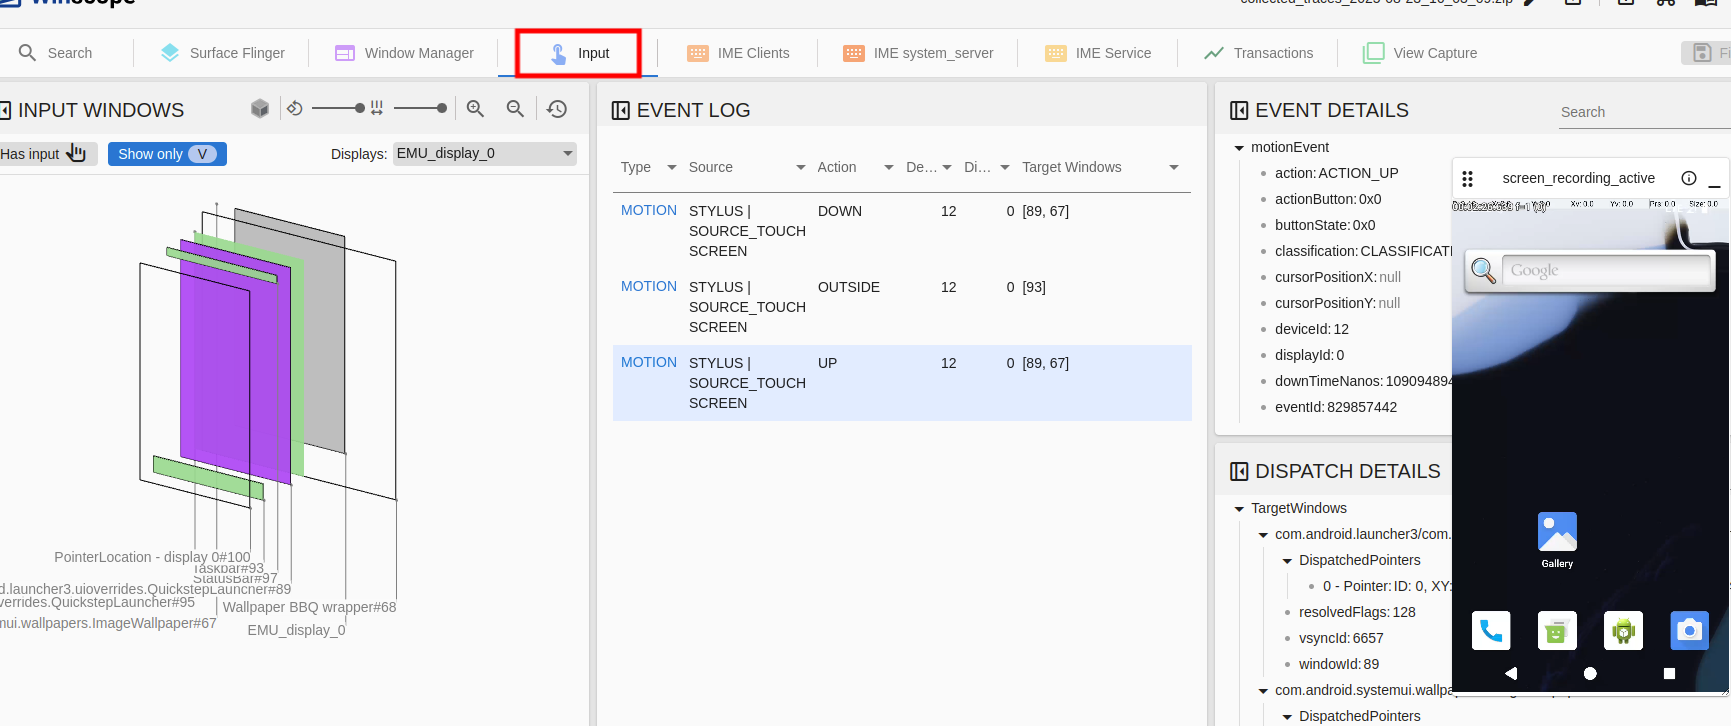The width and height of the screenshot is (1731, 726).
Task: Open the Action column filter dropdown
Action: click(x=888, y=167)
